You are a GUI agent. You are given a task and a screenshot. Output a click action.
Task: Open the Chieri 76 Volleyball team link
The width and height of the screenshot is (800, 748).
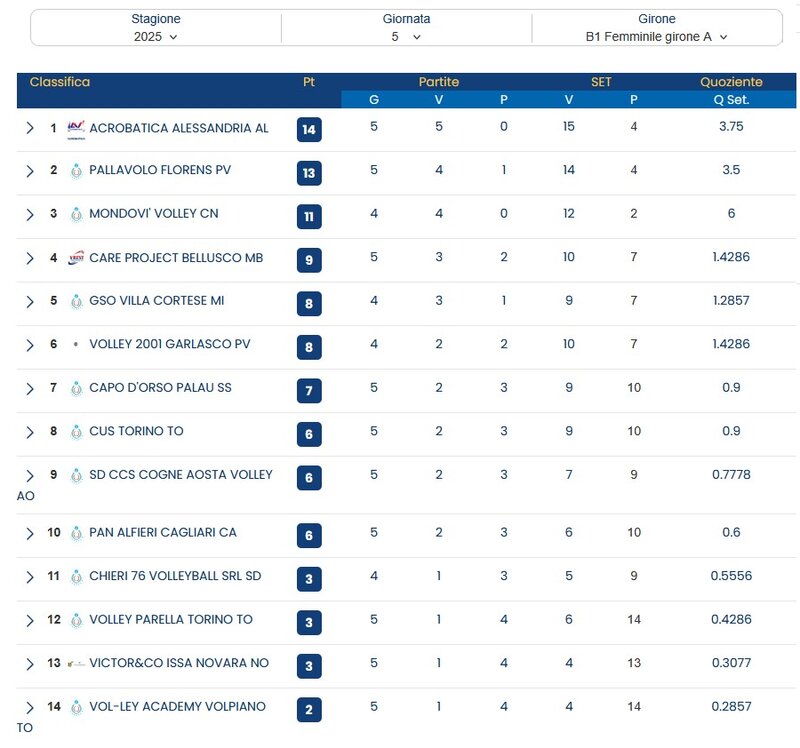click(175, 576)
